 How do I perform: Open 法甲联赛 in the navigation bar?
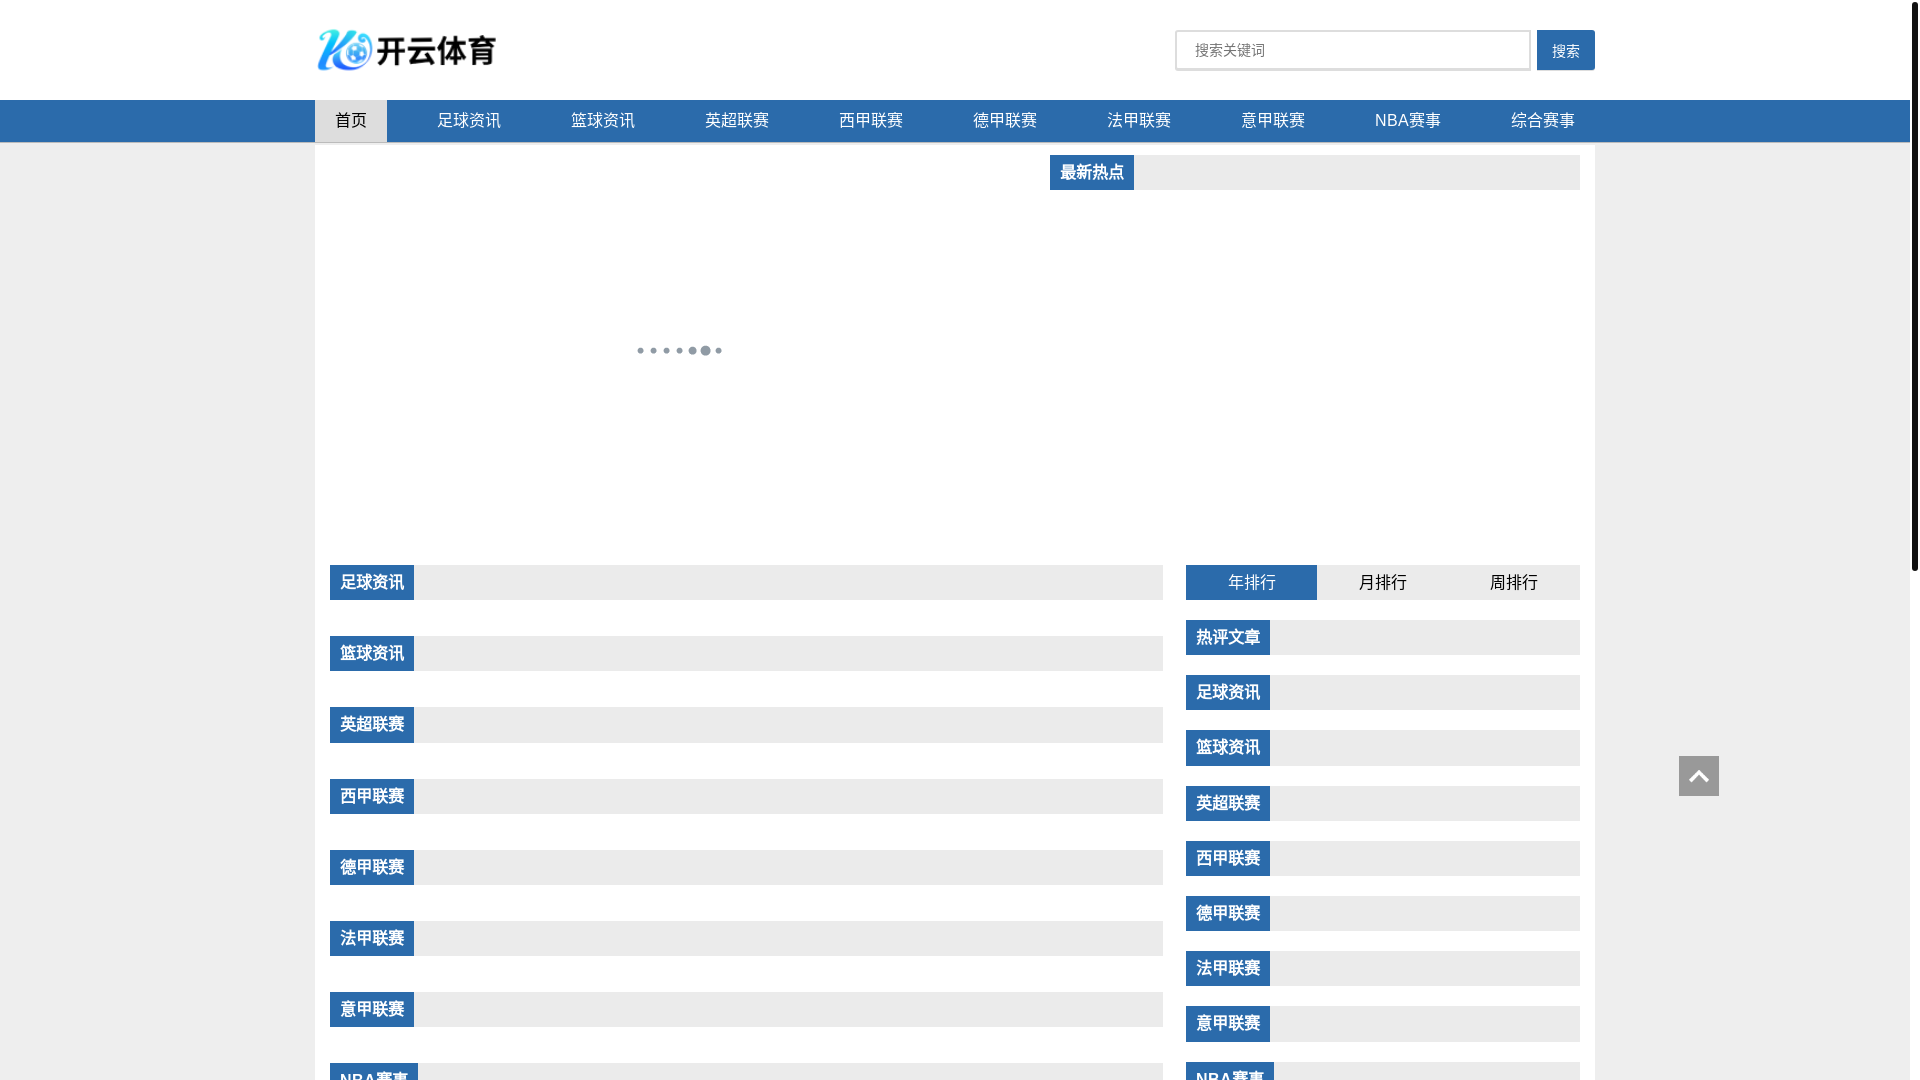coord(1139,121)
